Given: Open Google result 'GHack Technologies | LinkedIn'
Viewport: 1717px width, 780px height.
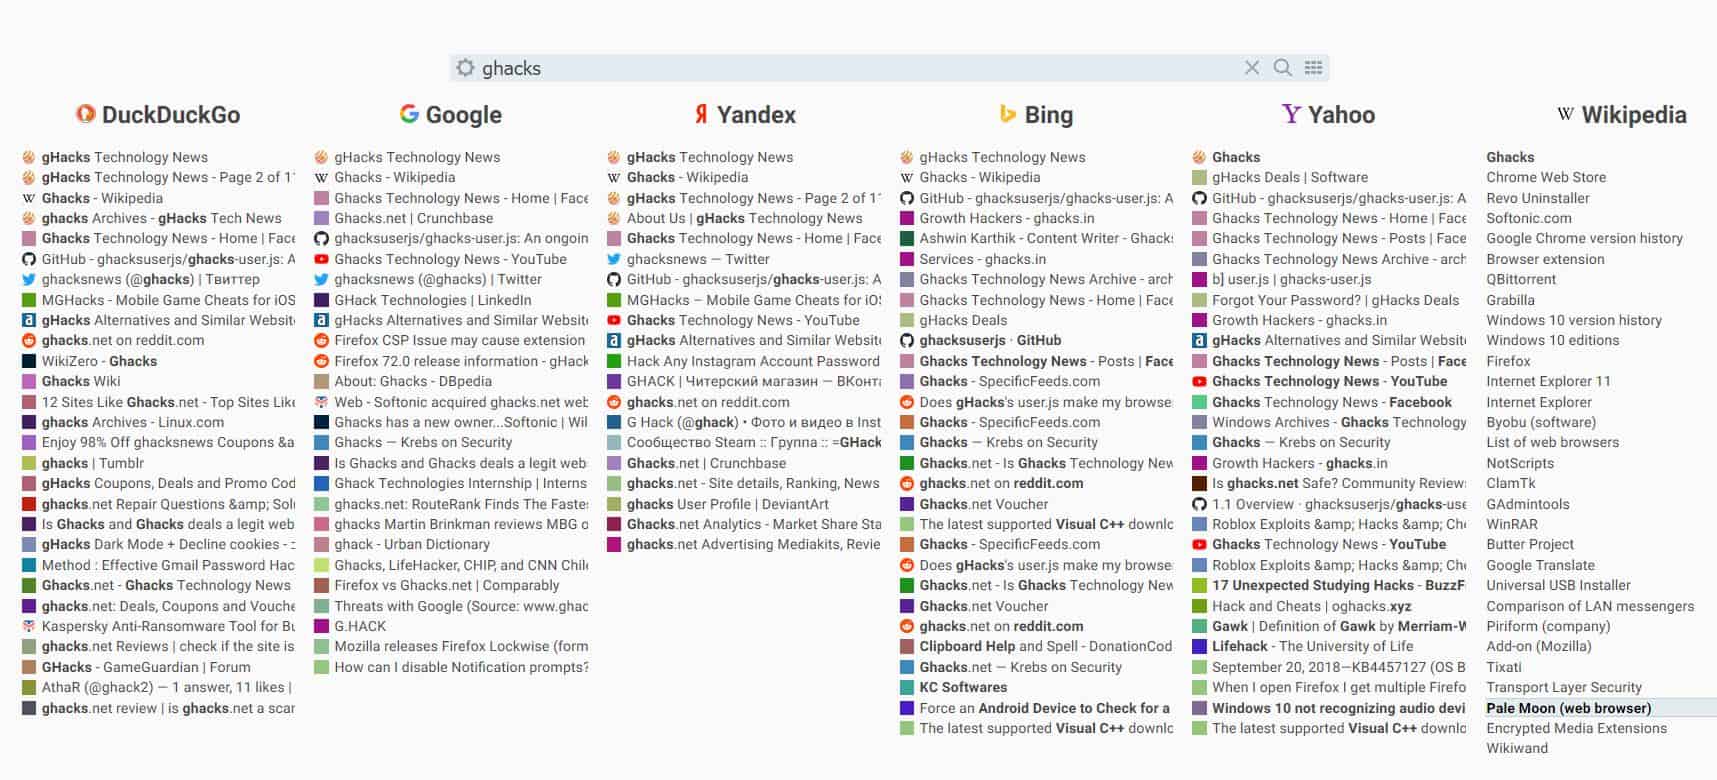Looking at the screenshot, I should [433, 300].
